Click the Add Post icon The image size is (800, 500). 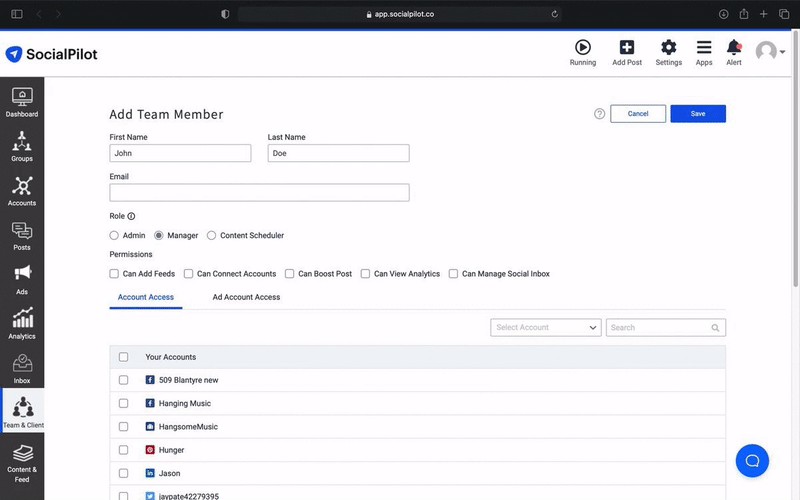627,53
